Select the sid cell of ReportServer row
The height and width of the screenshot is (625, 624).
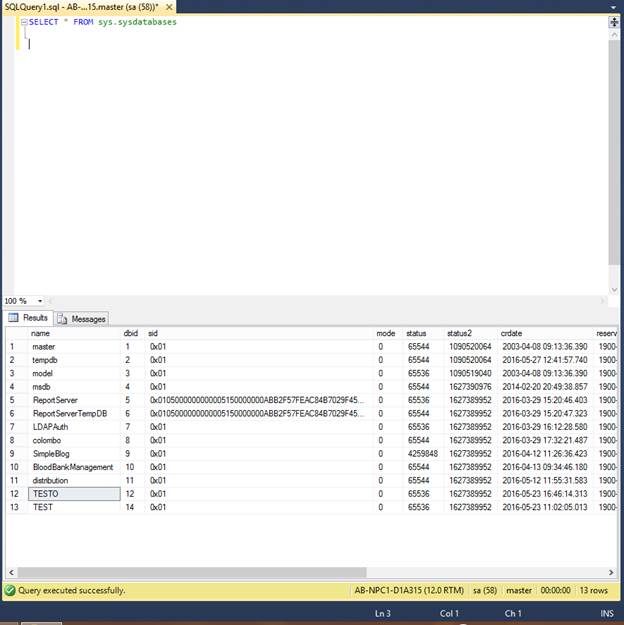coord(260,400)
